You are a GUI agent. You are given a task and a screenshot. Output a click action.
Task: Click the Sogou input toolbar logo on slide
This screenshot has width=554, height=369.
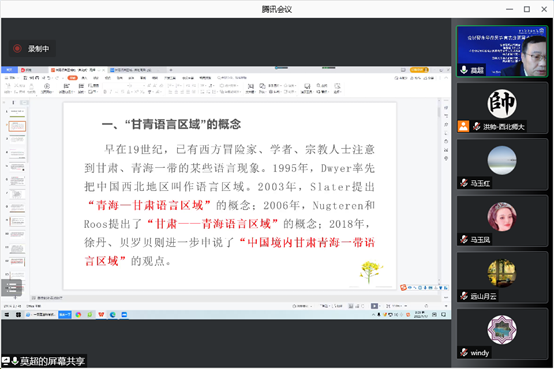click(403, 288)
